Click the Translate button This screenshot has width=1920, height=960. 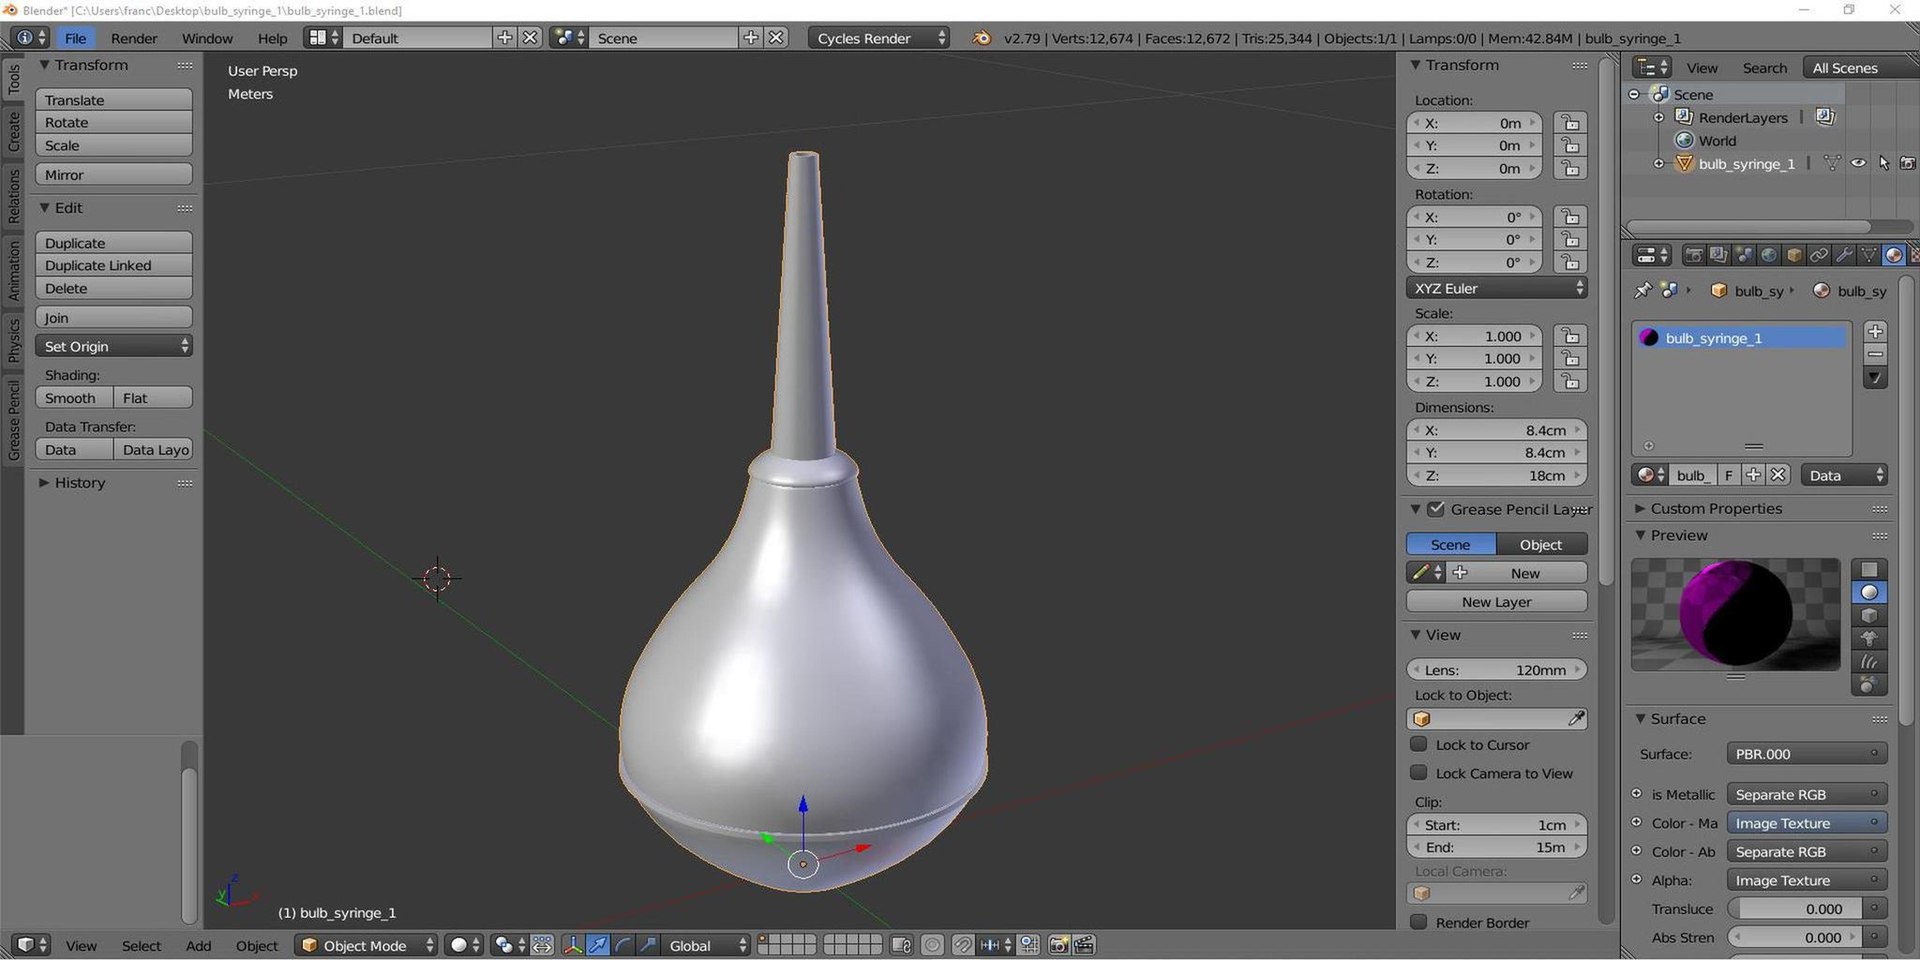pyautogui.click(x=114, y=100)
